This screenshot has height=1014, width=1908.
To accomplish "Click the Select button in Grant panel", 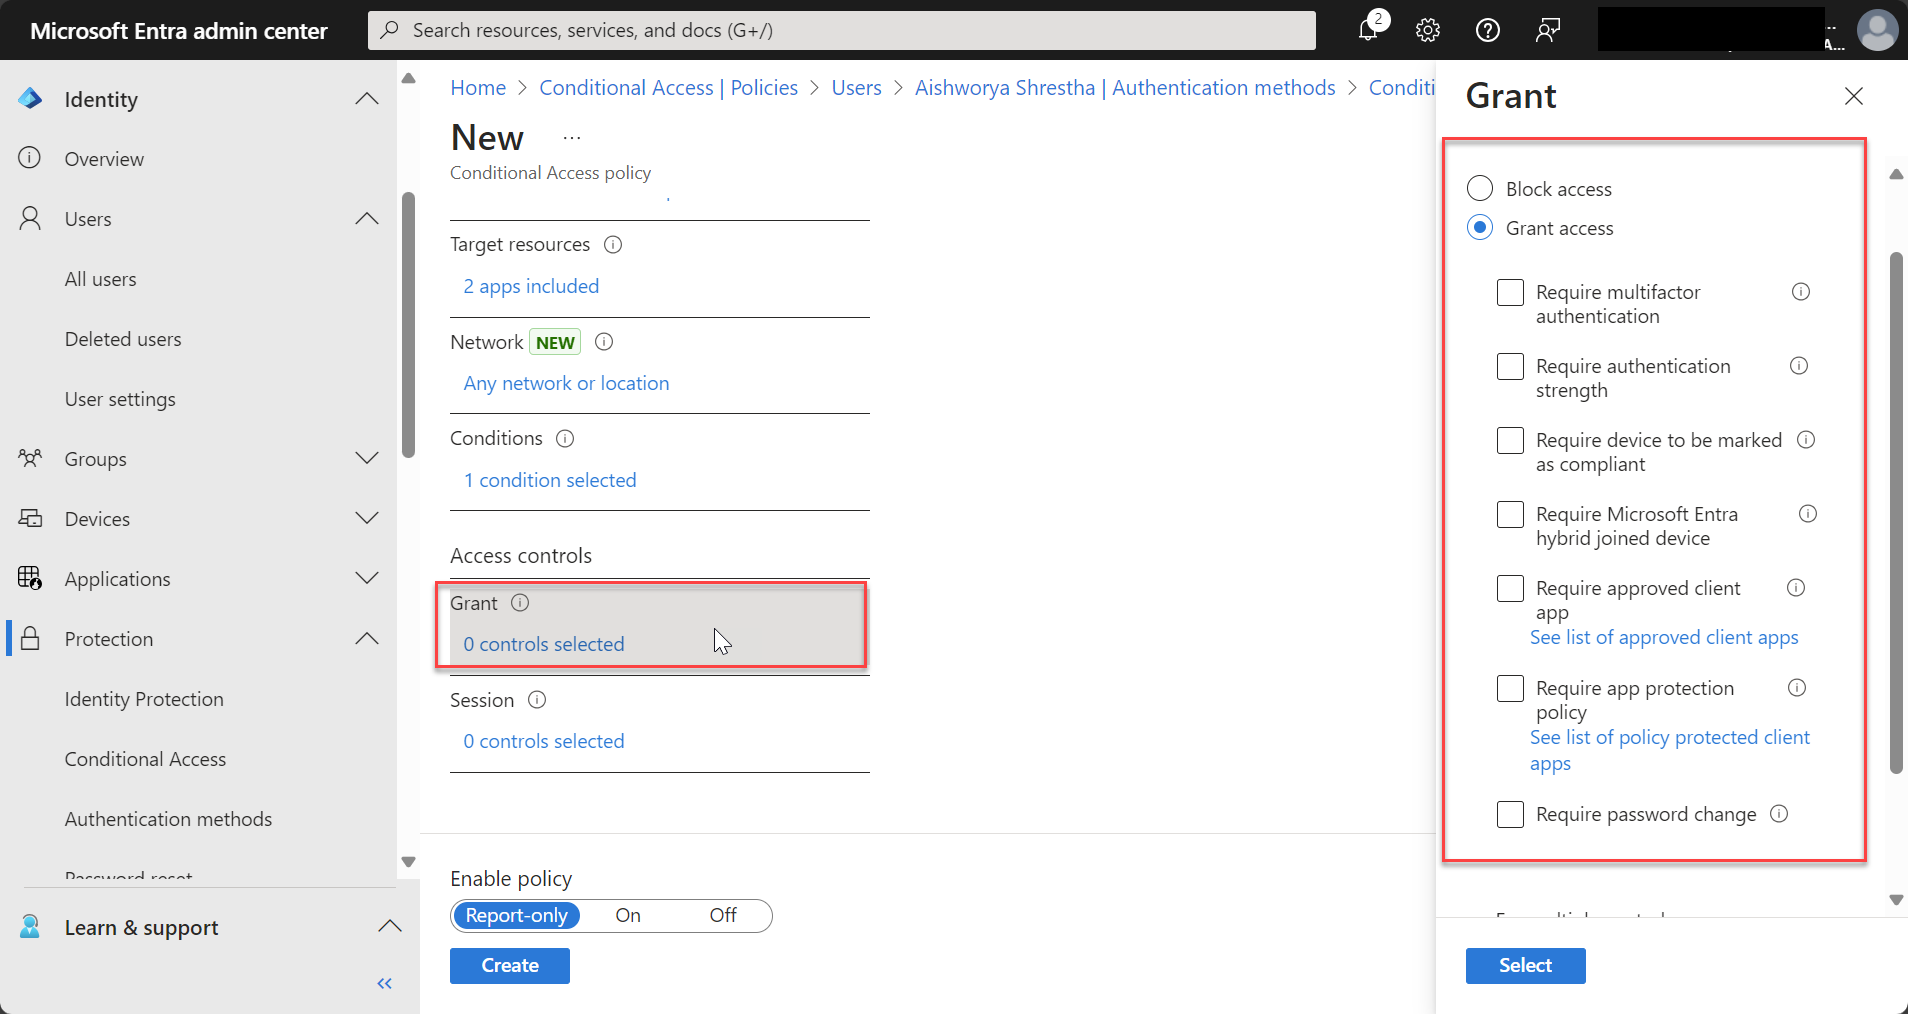I will 1525,966.
